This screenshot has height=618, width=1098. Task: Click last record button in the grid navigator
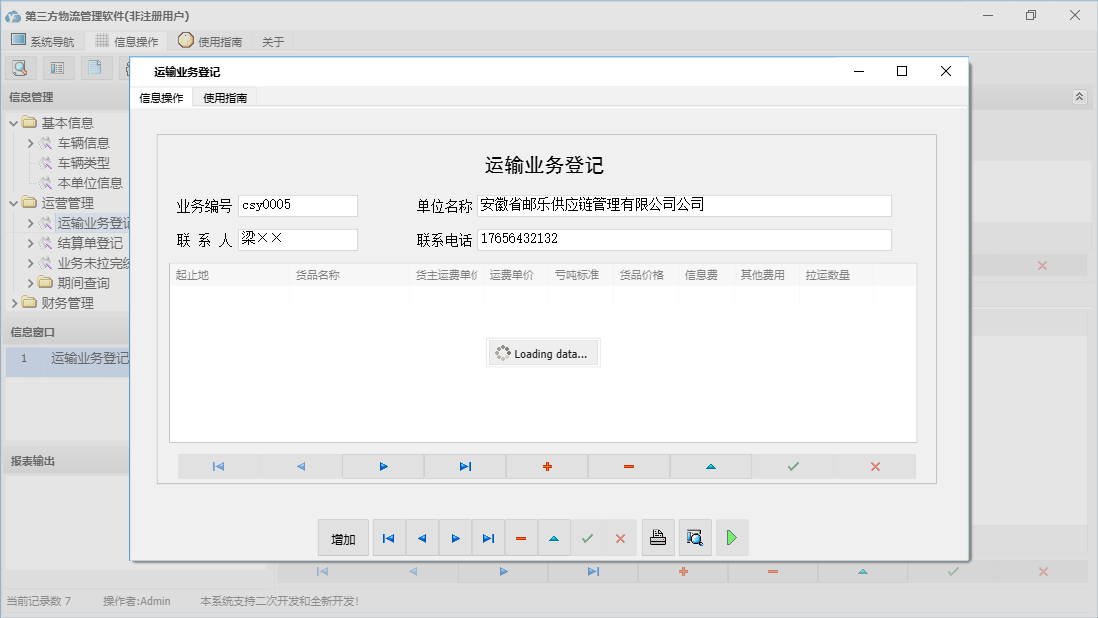point(464,466)
